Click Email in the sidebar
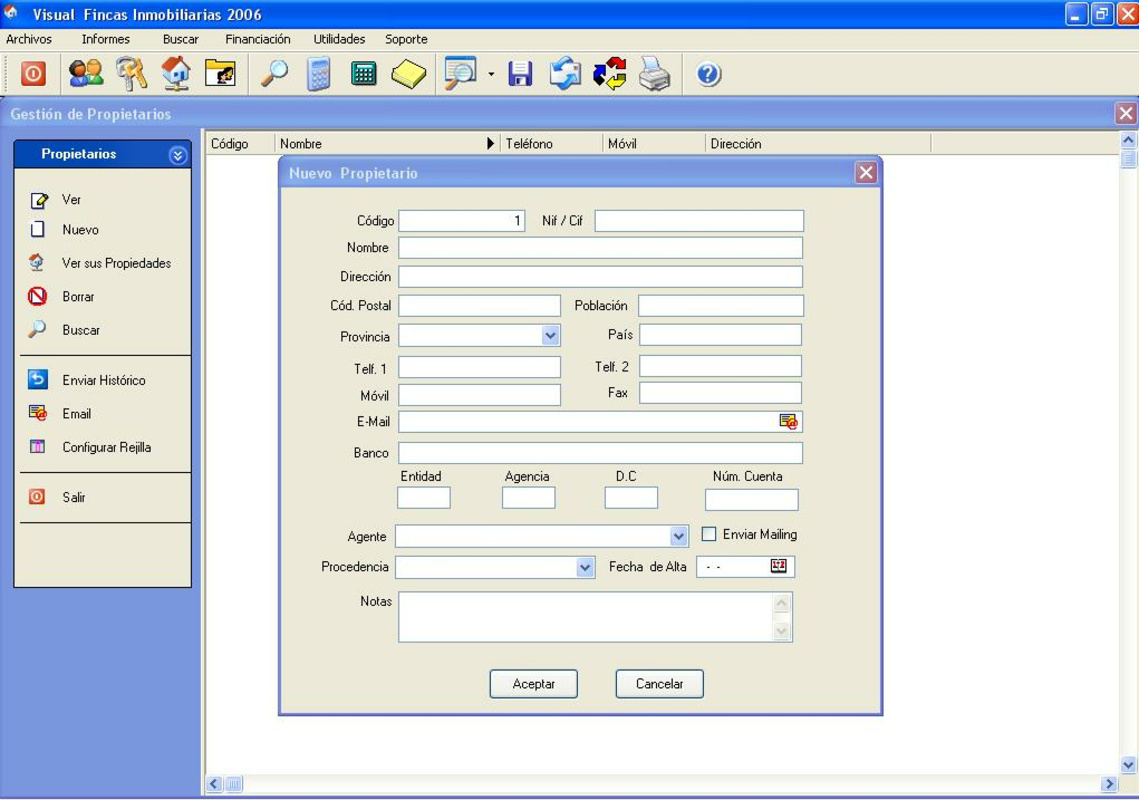1139x800 pixels. point(76,413)
